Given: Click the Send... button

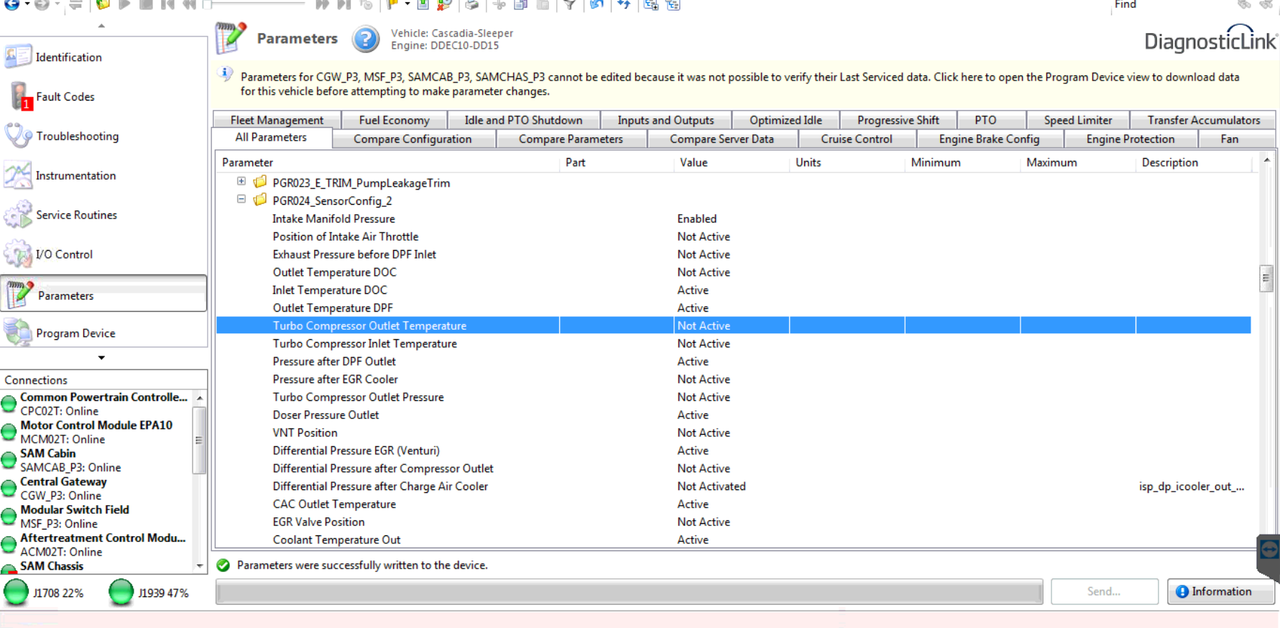Looking at the screenshot, I should (1104, 592).
